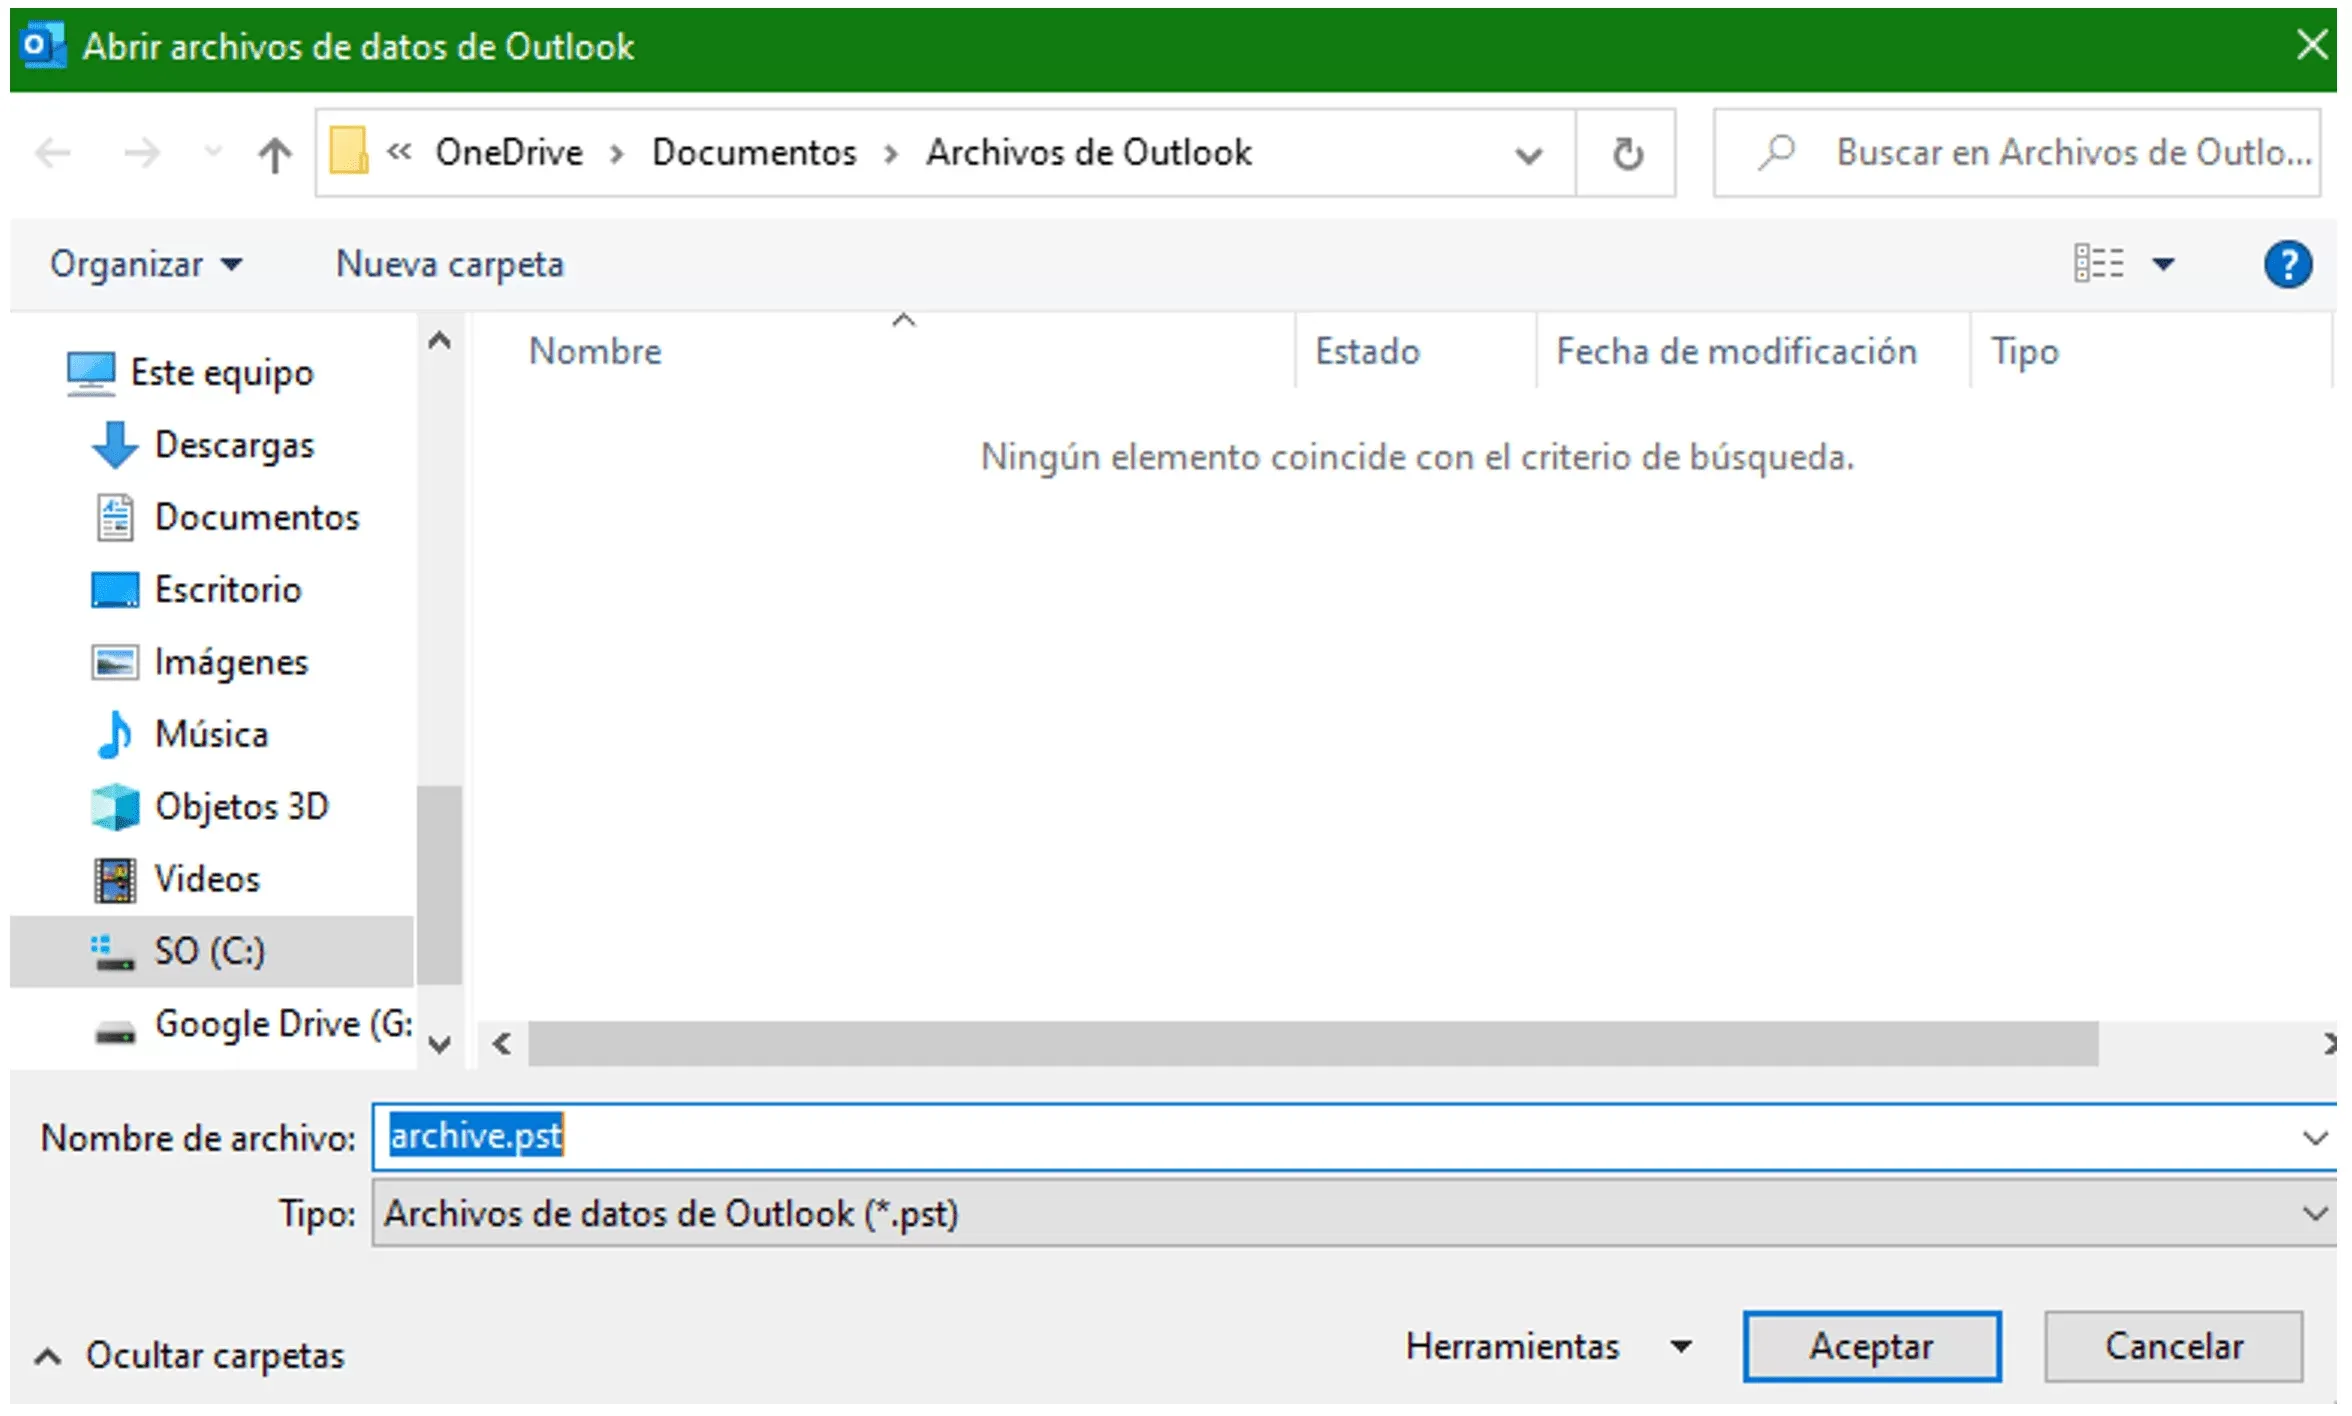Click the Objetos 3D cube icon
This screenshot has width=2352, height=1416.
115,807
